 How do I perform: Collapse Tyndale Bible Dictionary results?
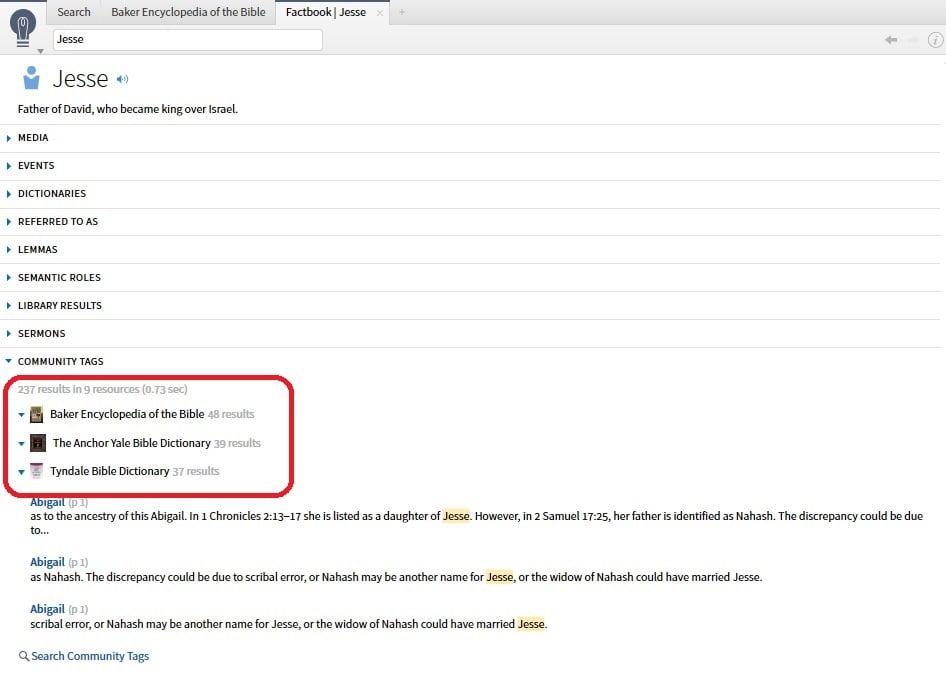coord(21,472)
